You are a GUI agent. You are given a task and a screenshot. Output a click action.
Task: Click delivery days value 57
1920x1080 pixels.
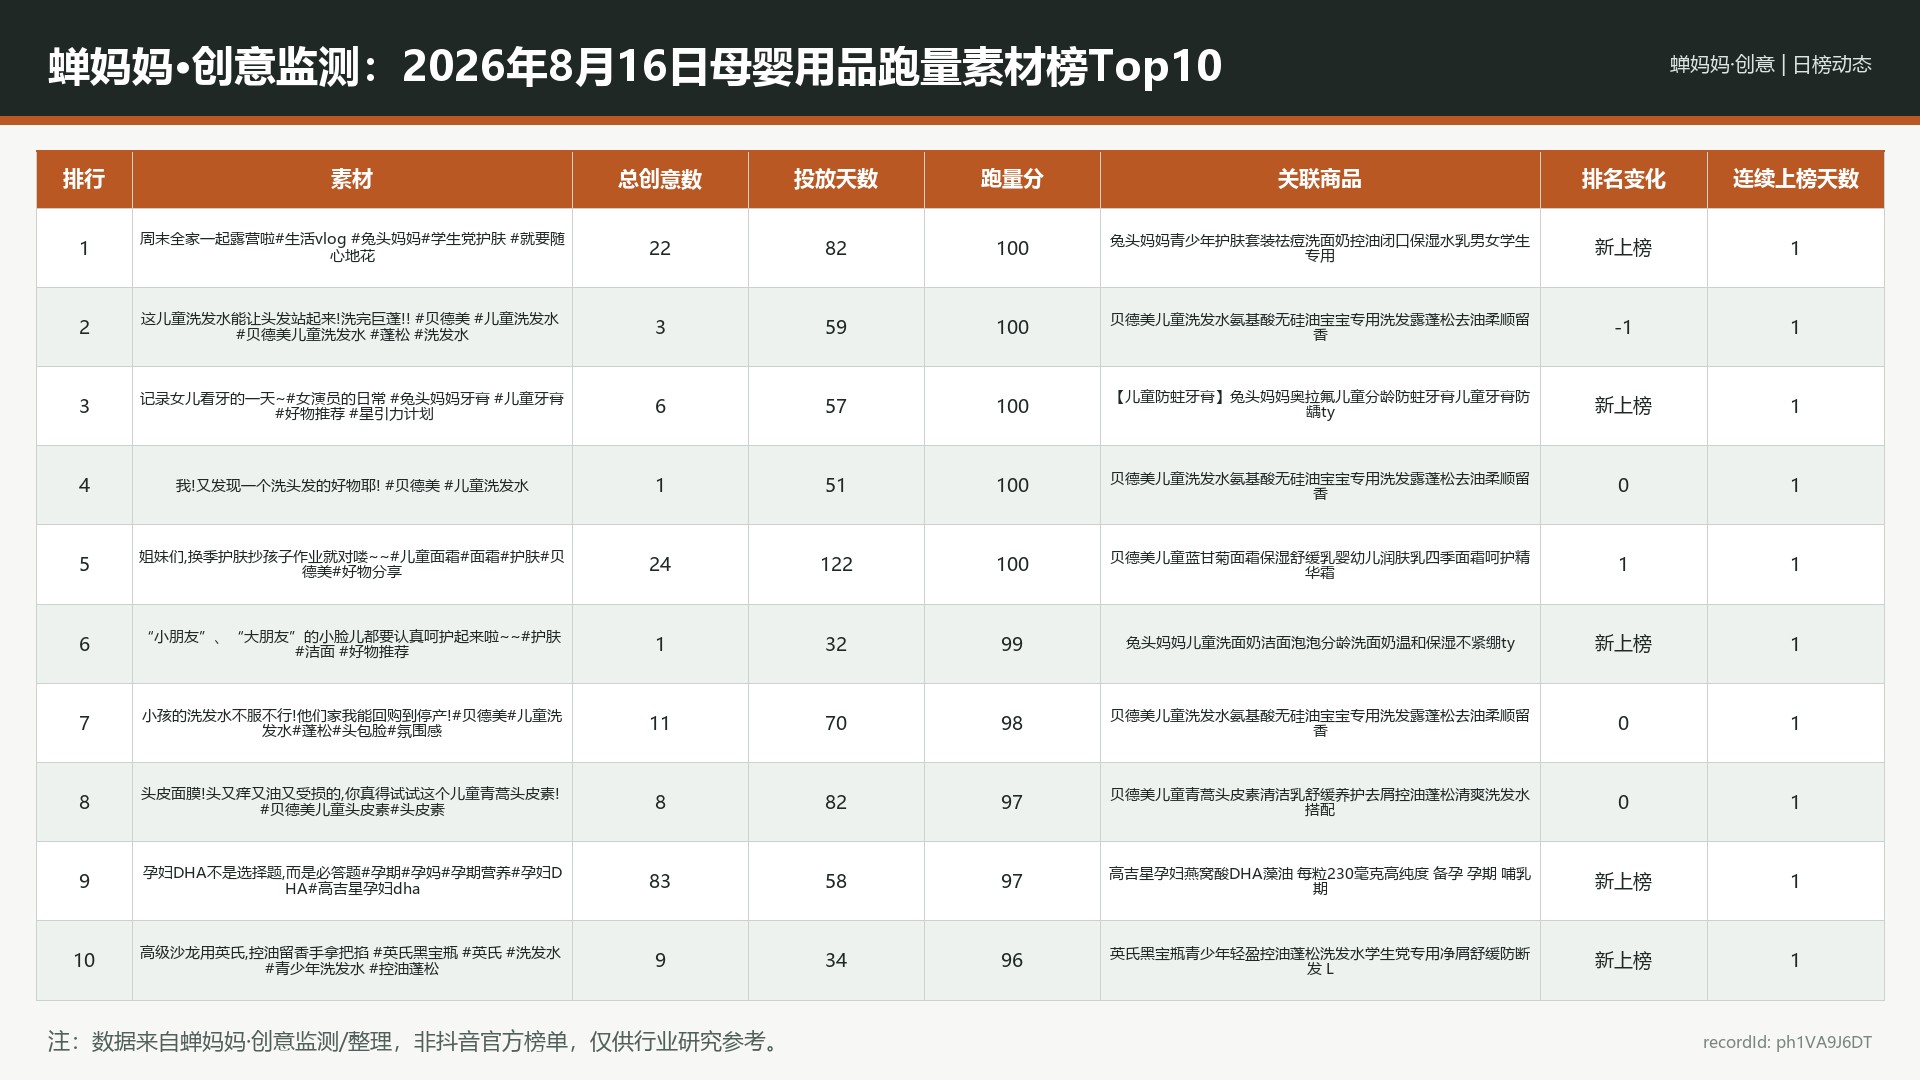(836, 406)
